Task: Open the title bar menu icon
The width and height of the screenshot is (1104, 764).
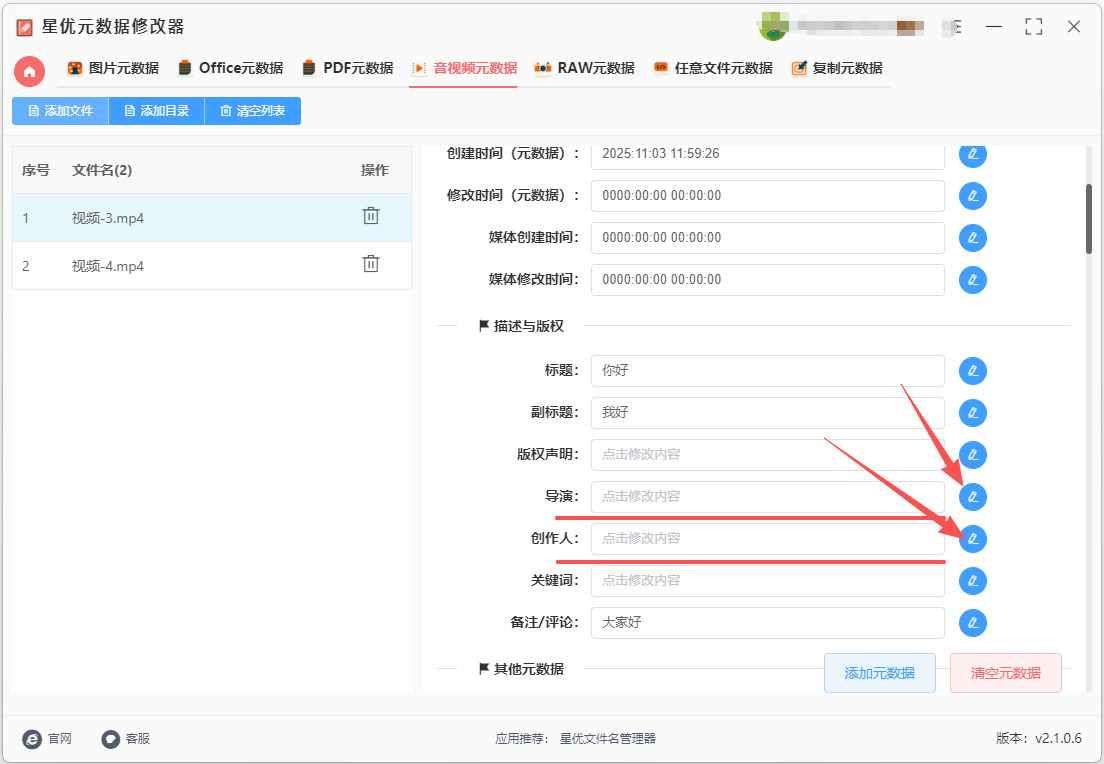Action: (x=955, y=27)
